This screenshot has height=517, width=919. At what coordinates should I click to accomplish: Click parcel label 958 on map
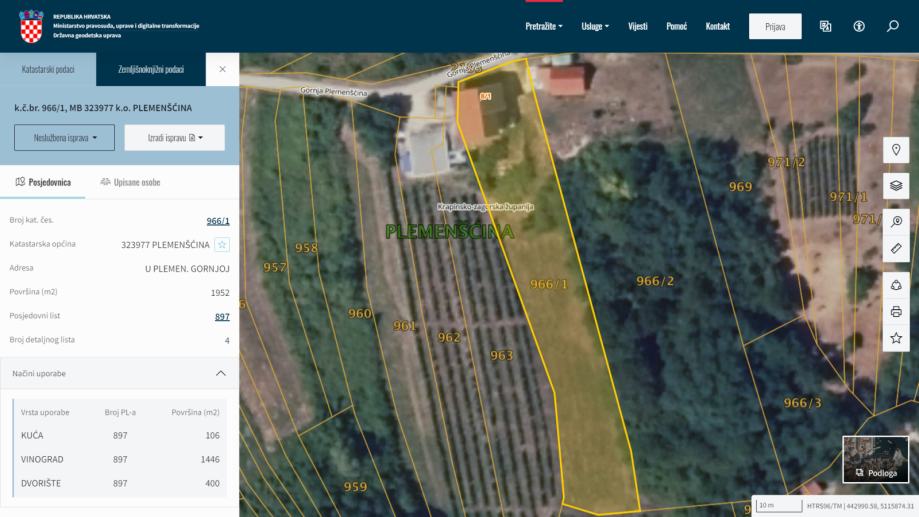click(306, 248)
